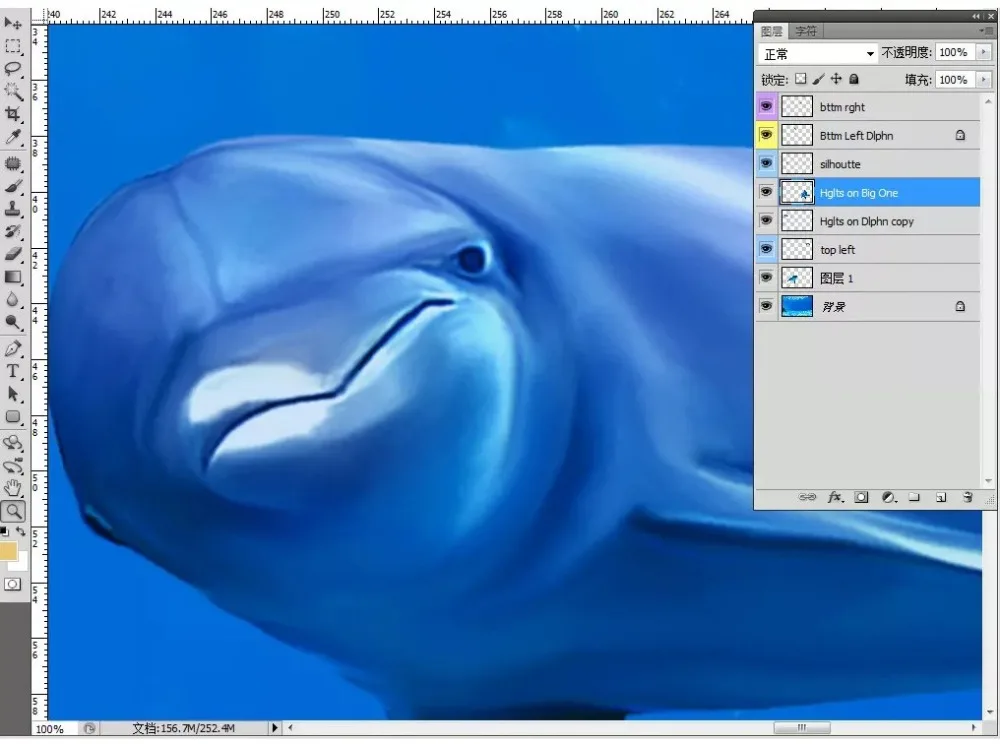Screen dimensions: 1000x744
Task: Select the Gradient tool
Action: click(x=13, y=277)
